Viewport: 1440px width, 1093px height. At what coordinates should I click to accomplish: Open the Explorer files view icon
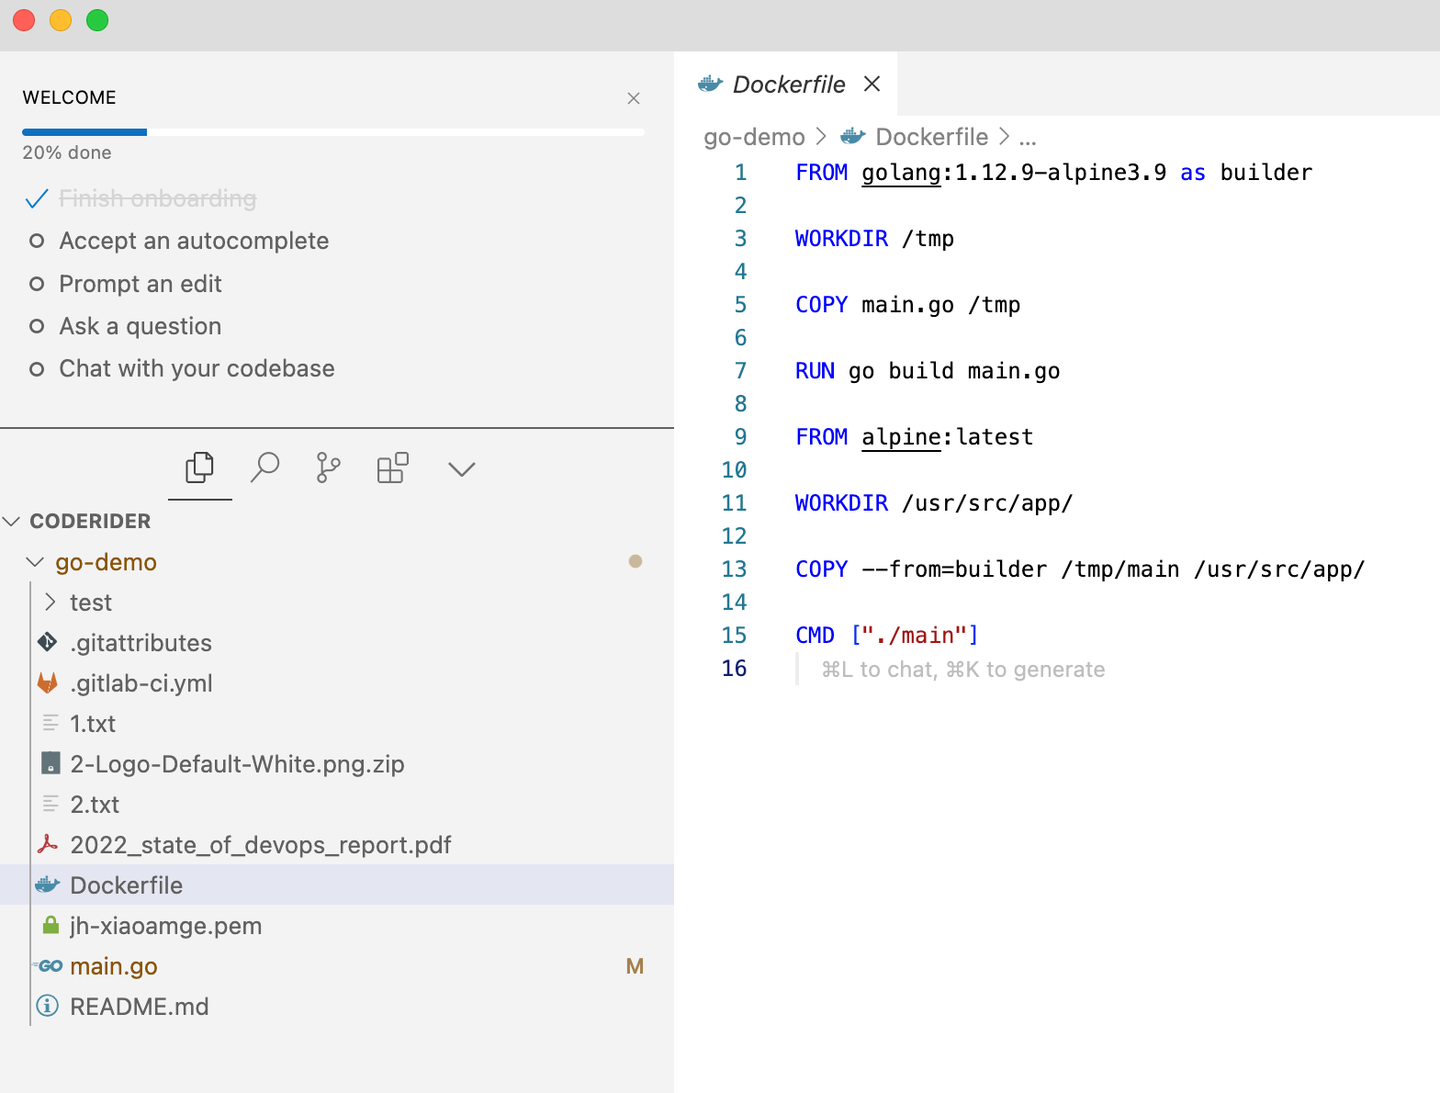[200, 468]
